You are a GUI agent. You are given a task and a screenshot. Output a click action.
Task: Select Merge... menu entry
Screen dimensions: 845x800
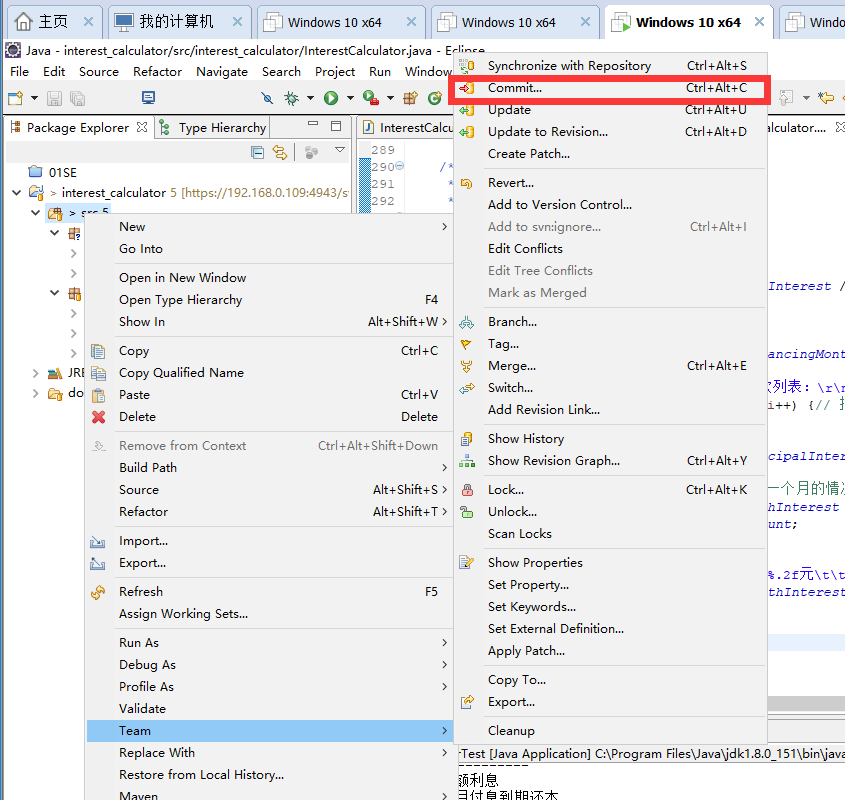609,367
